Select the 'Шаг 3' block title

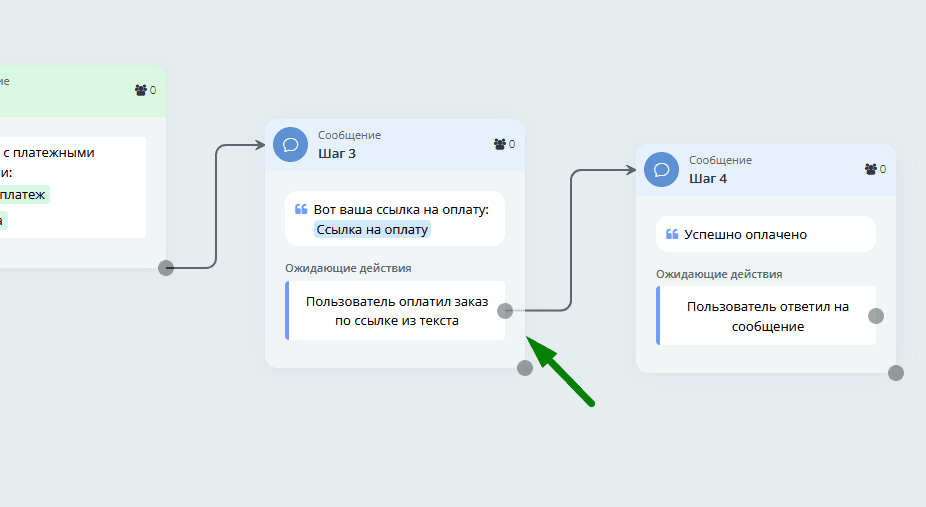[337, 153]
